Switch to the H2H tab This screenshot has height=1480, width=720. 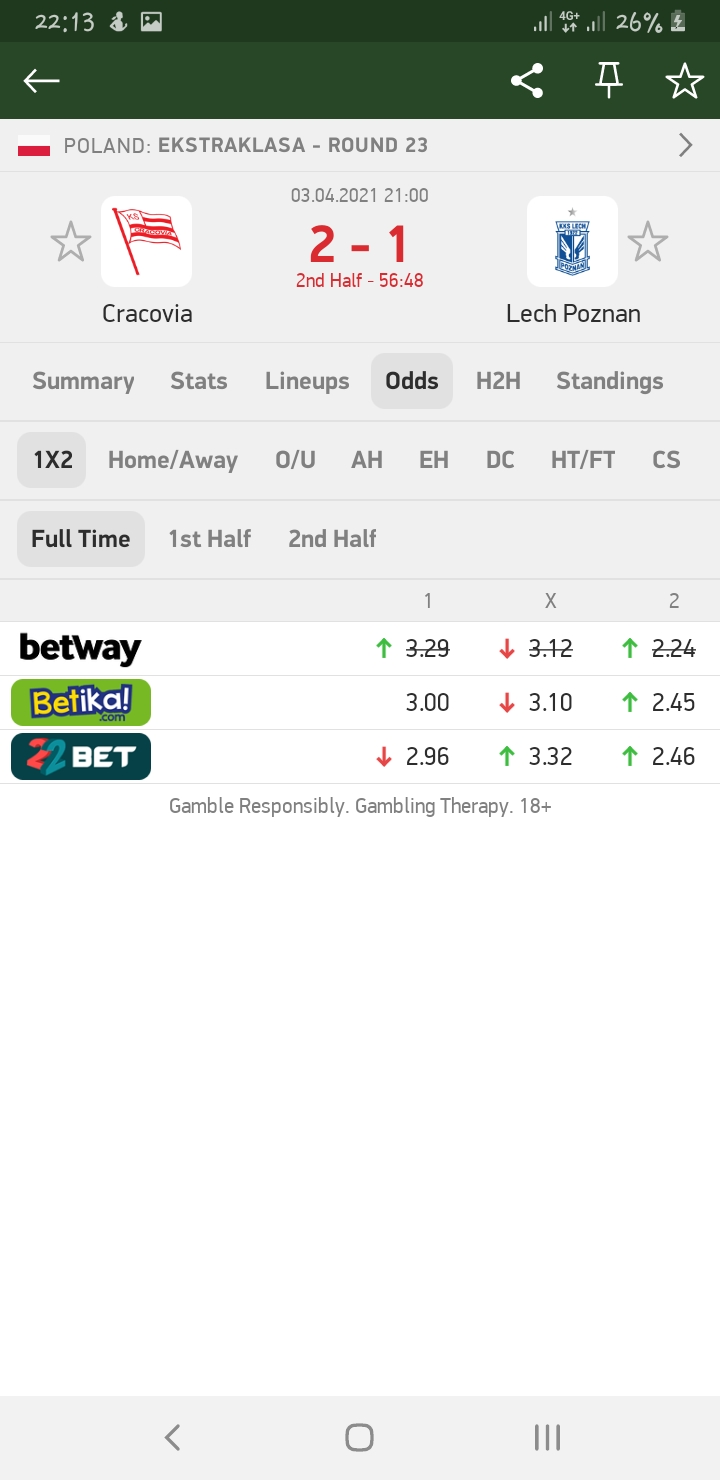[498, 381]
